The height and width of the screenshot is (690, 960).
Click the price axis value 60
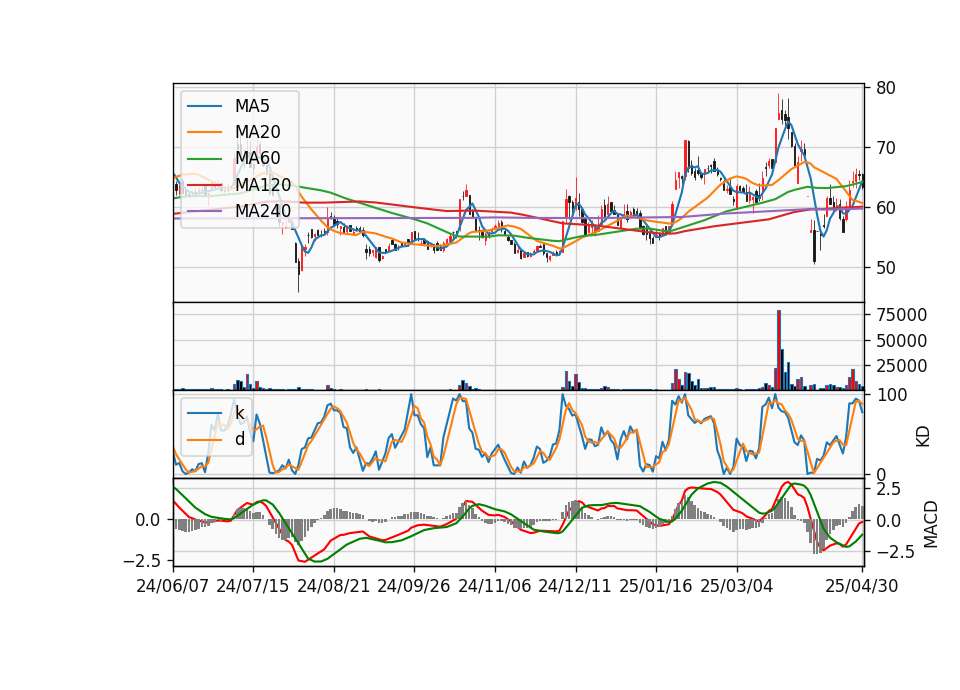pyautogui.click(x=885, y=208)
